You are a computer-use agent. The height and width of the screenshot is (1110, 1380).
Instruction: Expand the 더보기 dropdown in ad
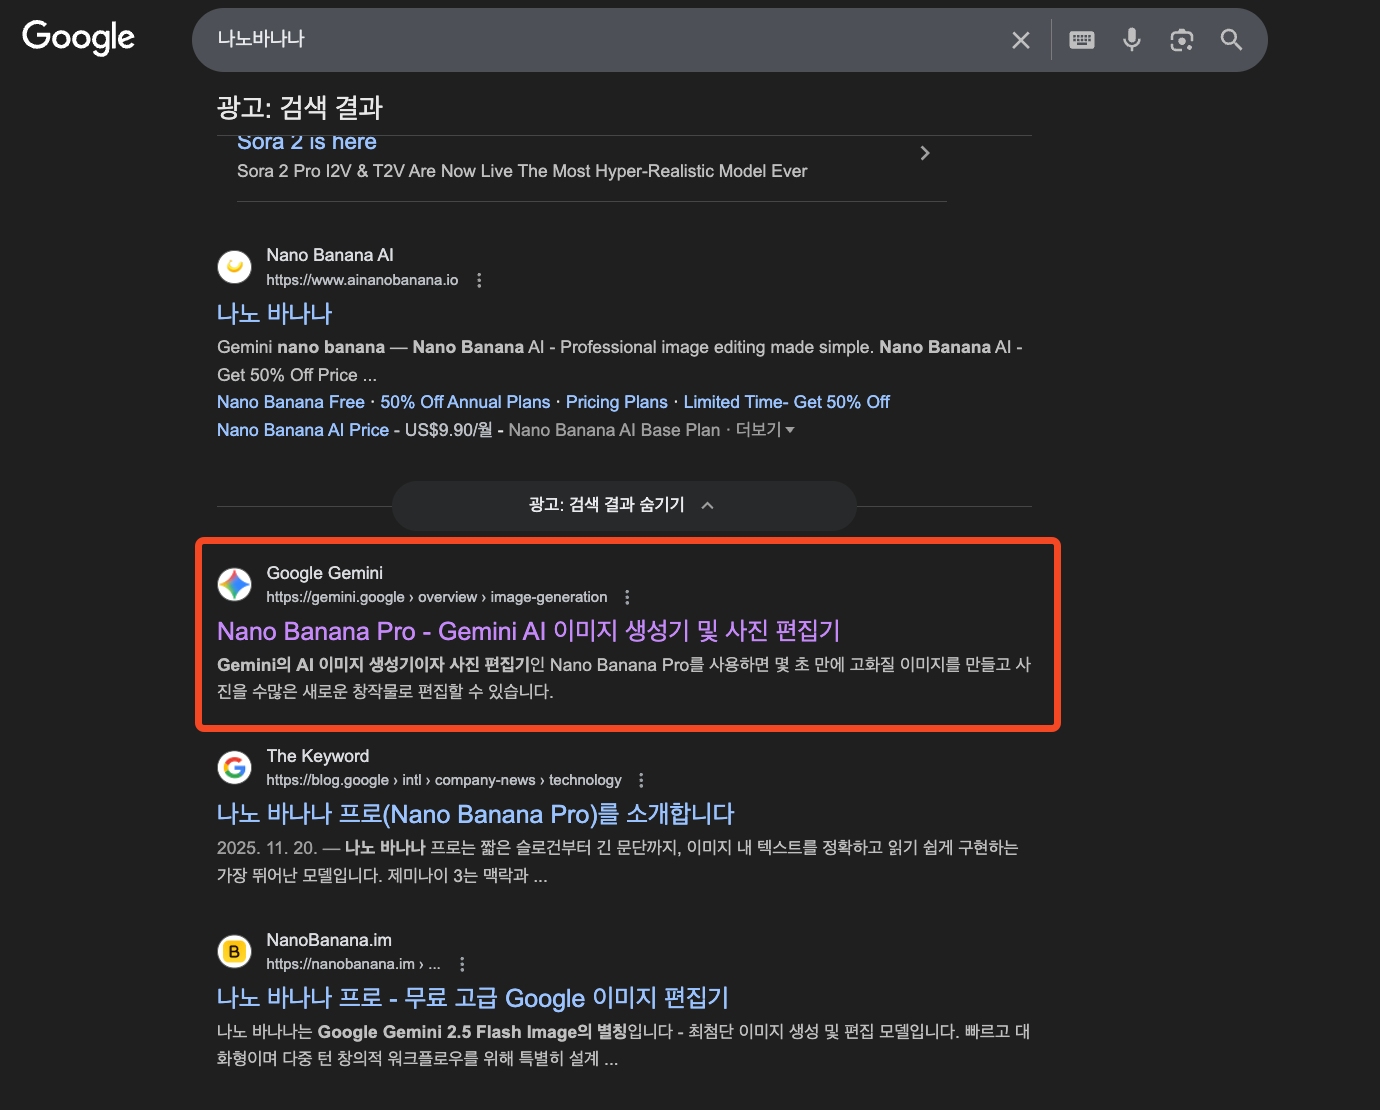(765, 430)
